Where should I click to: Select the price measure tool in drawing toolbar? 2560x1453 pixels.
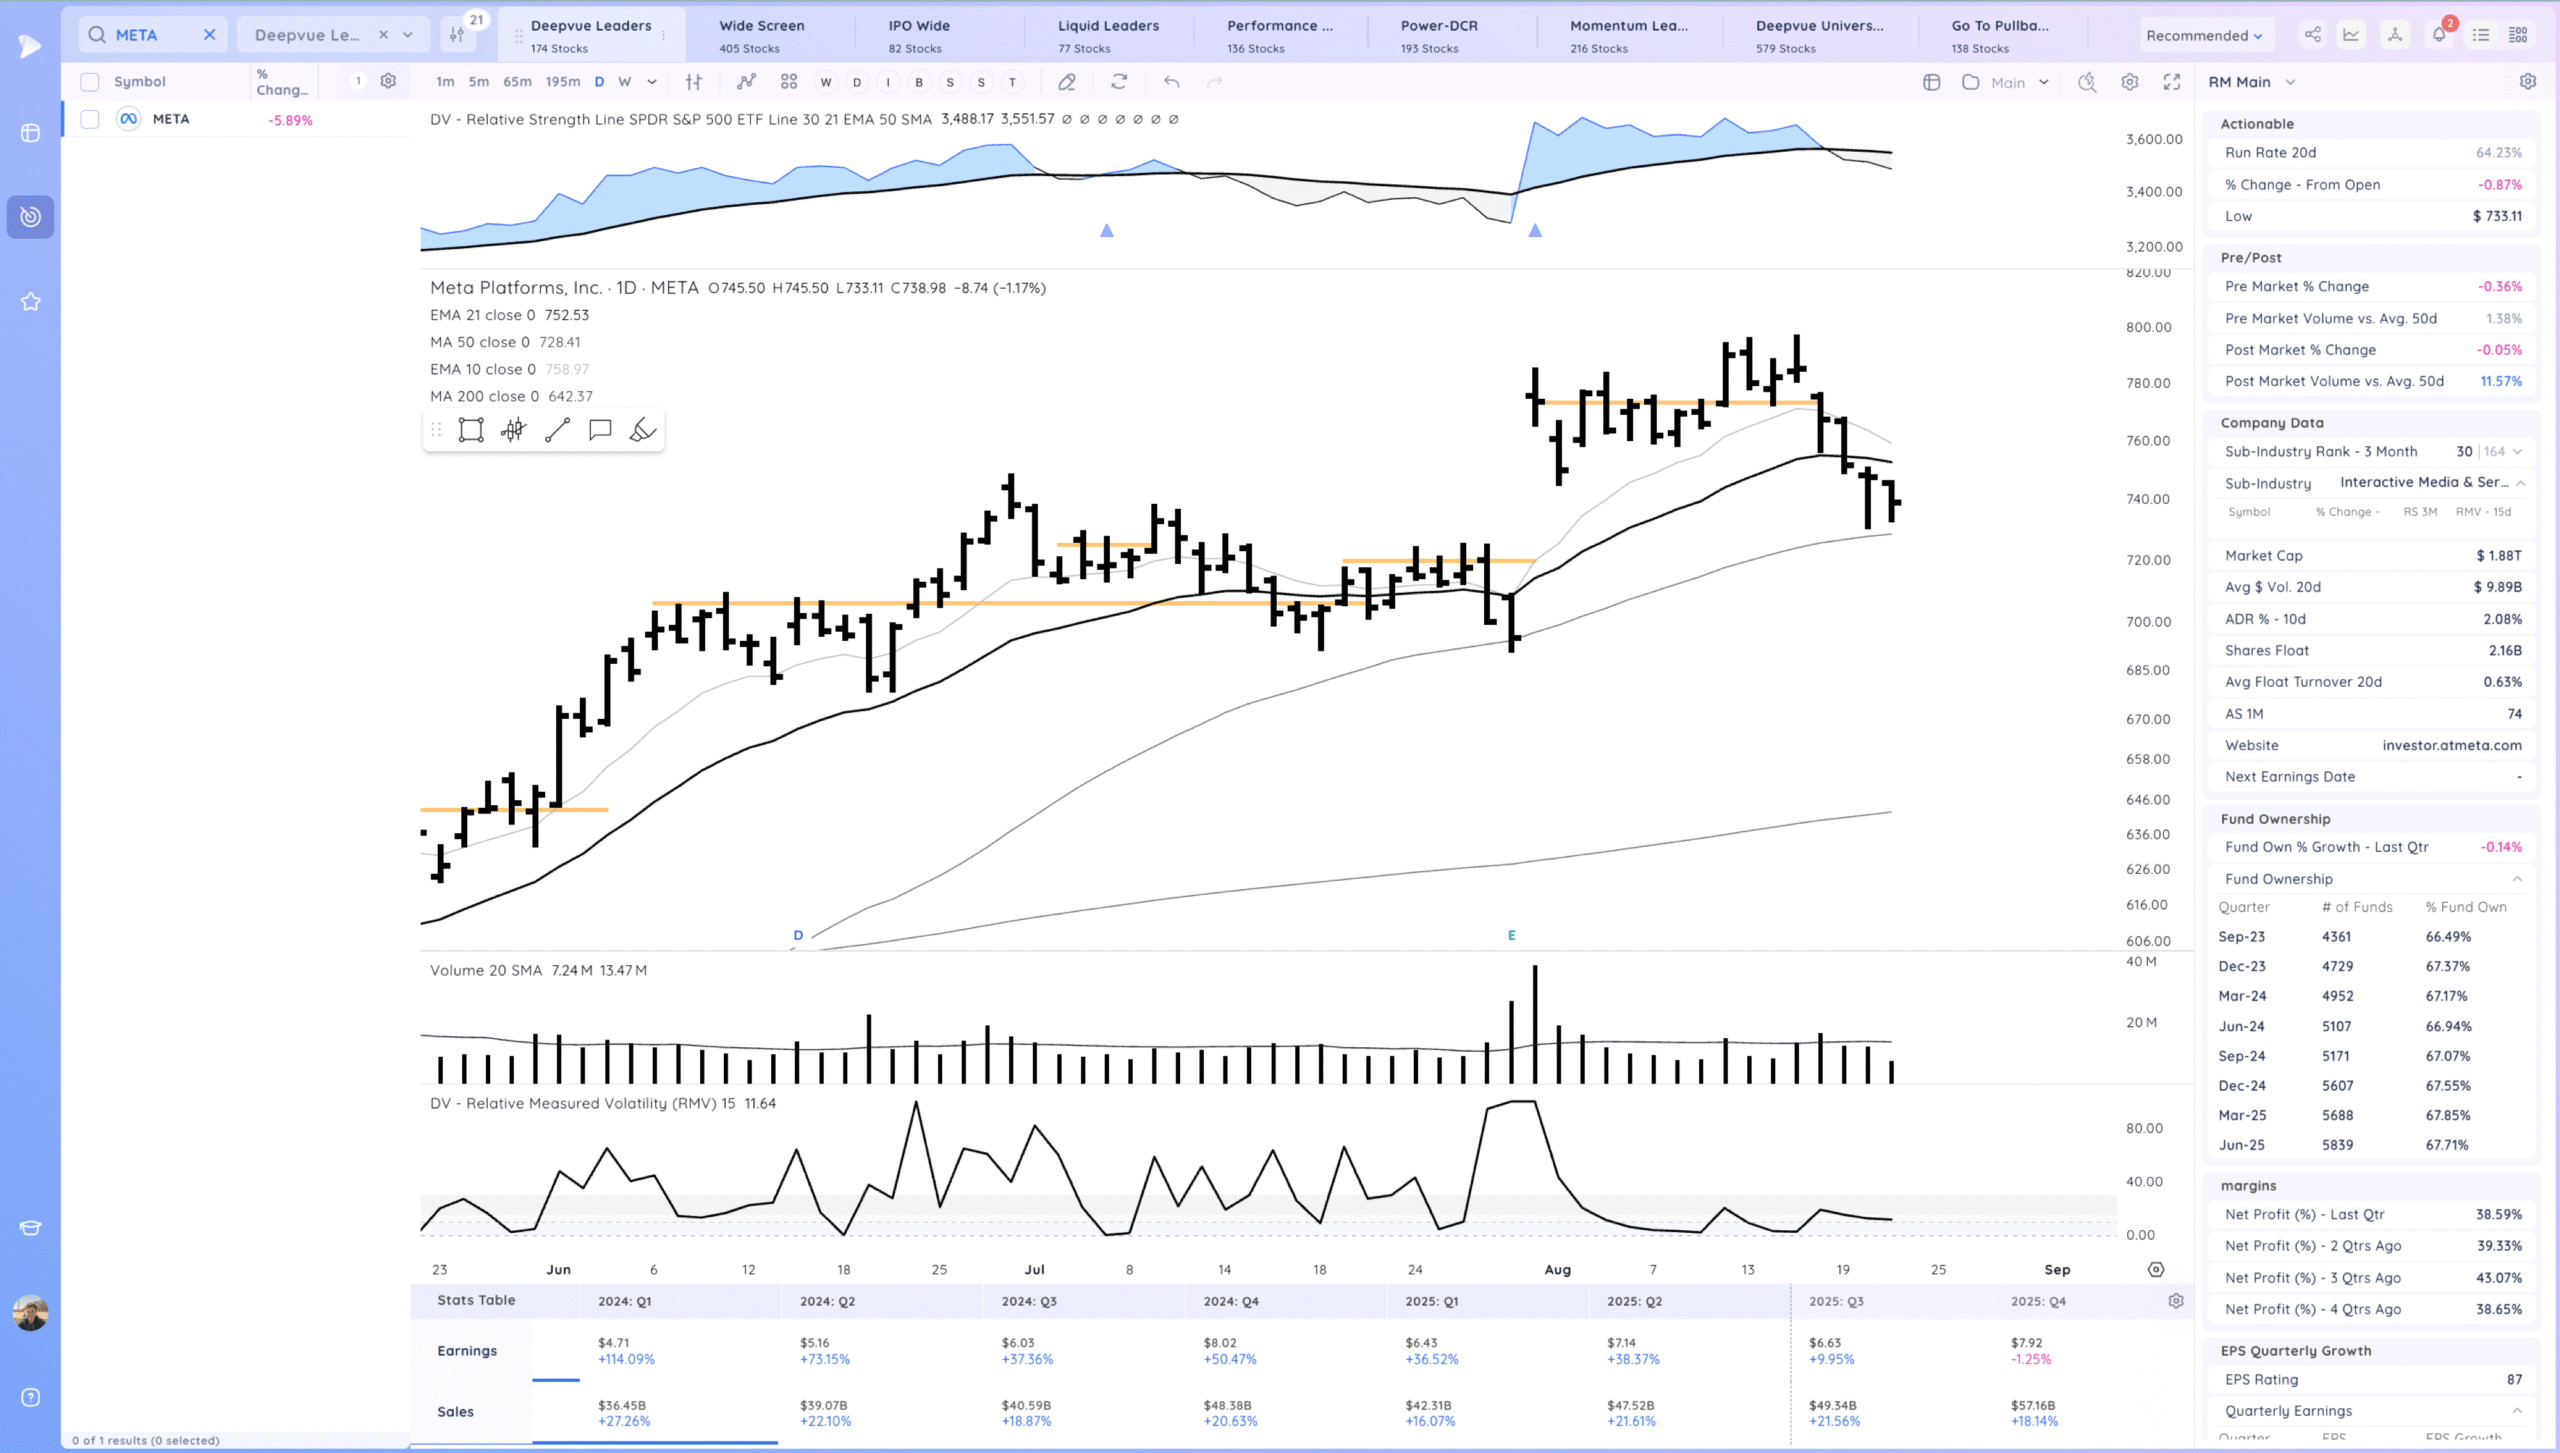coord(514,430)
